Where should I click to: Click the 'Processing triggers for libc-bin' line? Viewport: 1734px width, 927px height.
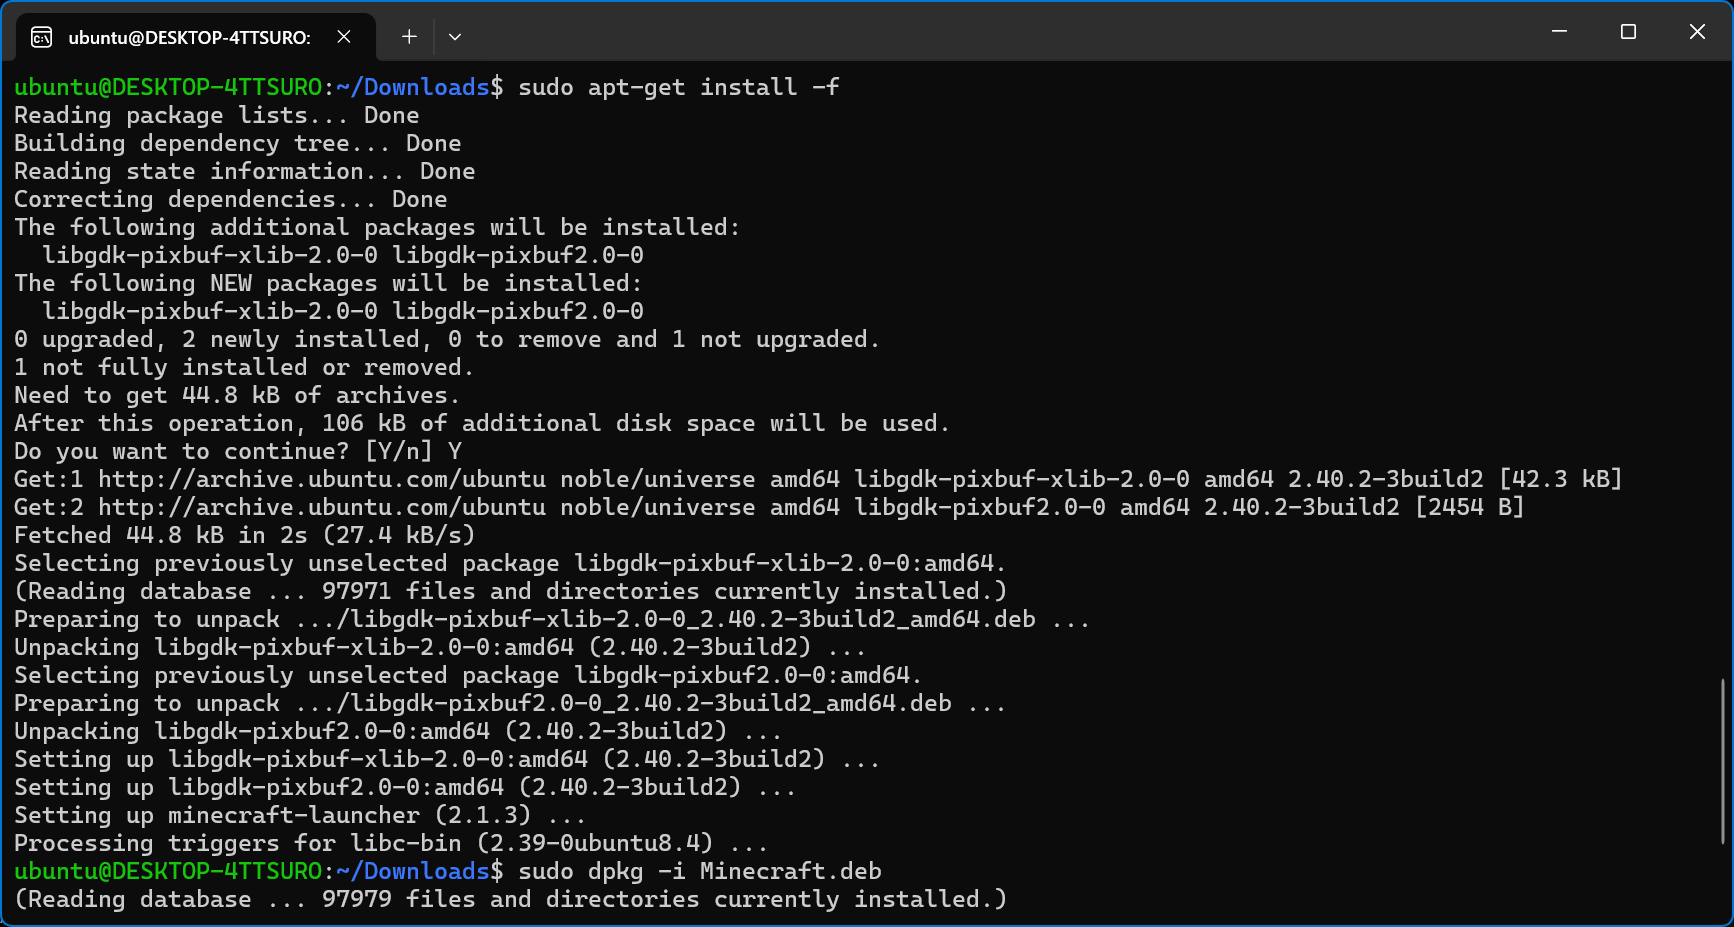click(391, 843)
